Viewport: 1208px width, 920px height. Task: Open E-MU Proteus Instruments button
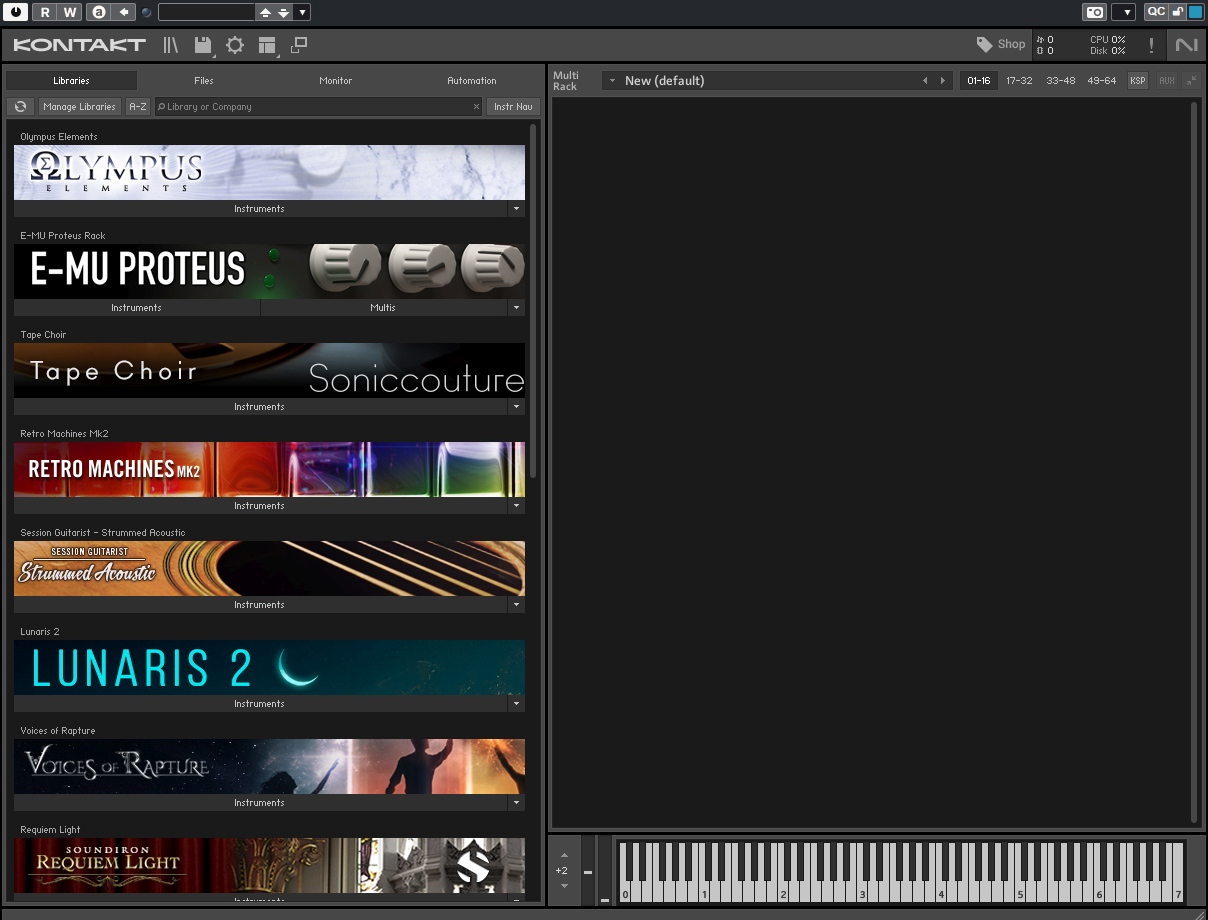point(137,308)
